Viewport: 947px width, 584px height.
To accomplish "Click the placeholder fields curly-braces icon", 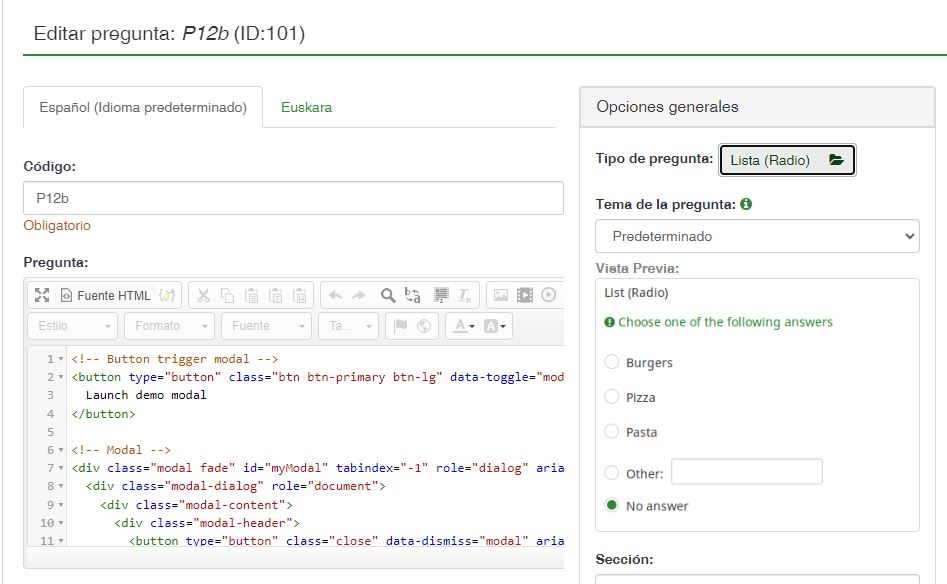I will pos(168,295).
